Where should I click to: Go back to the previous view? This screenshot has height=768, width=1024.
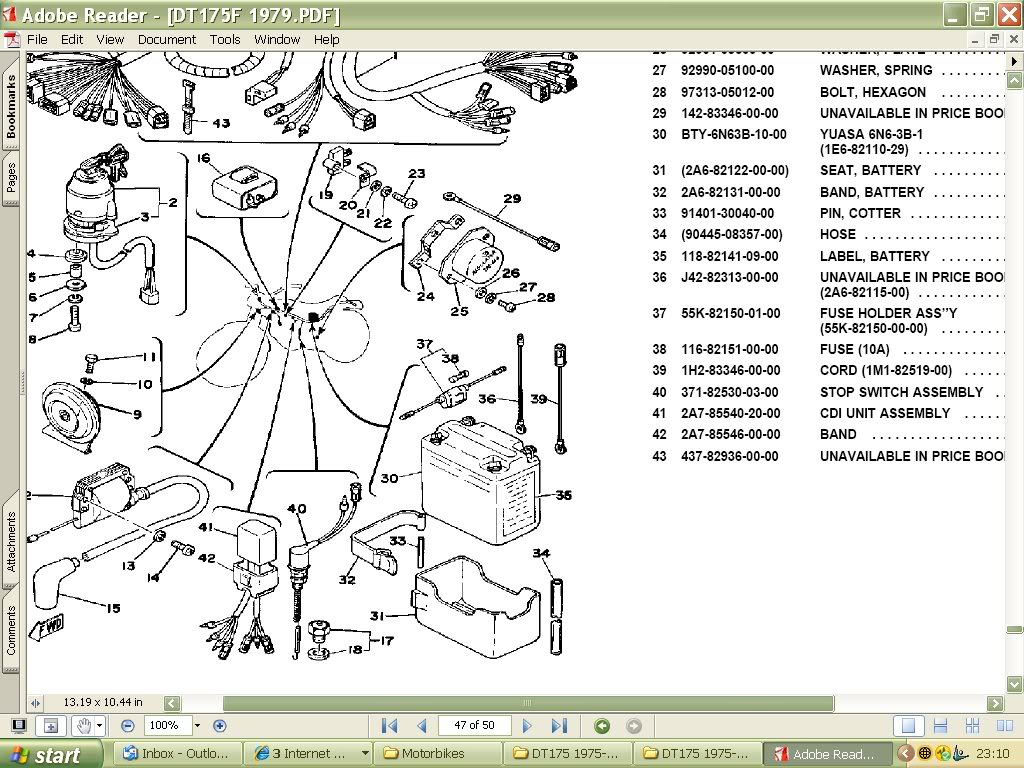(x=602, y=726)
